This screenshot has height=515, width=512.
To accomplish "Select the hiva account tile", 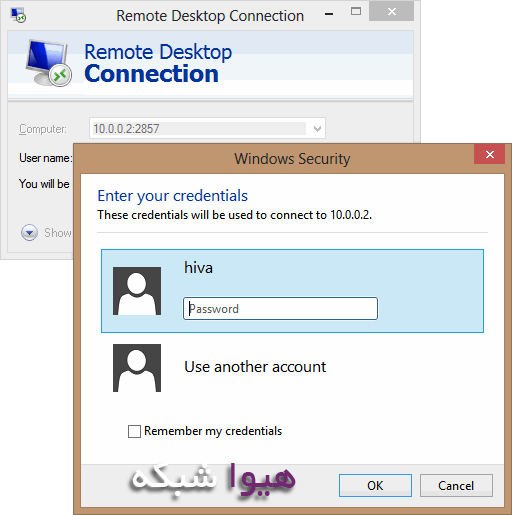I will coord(292,291).
